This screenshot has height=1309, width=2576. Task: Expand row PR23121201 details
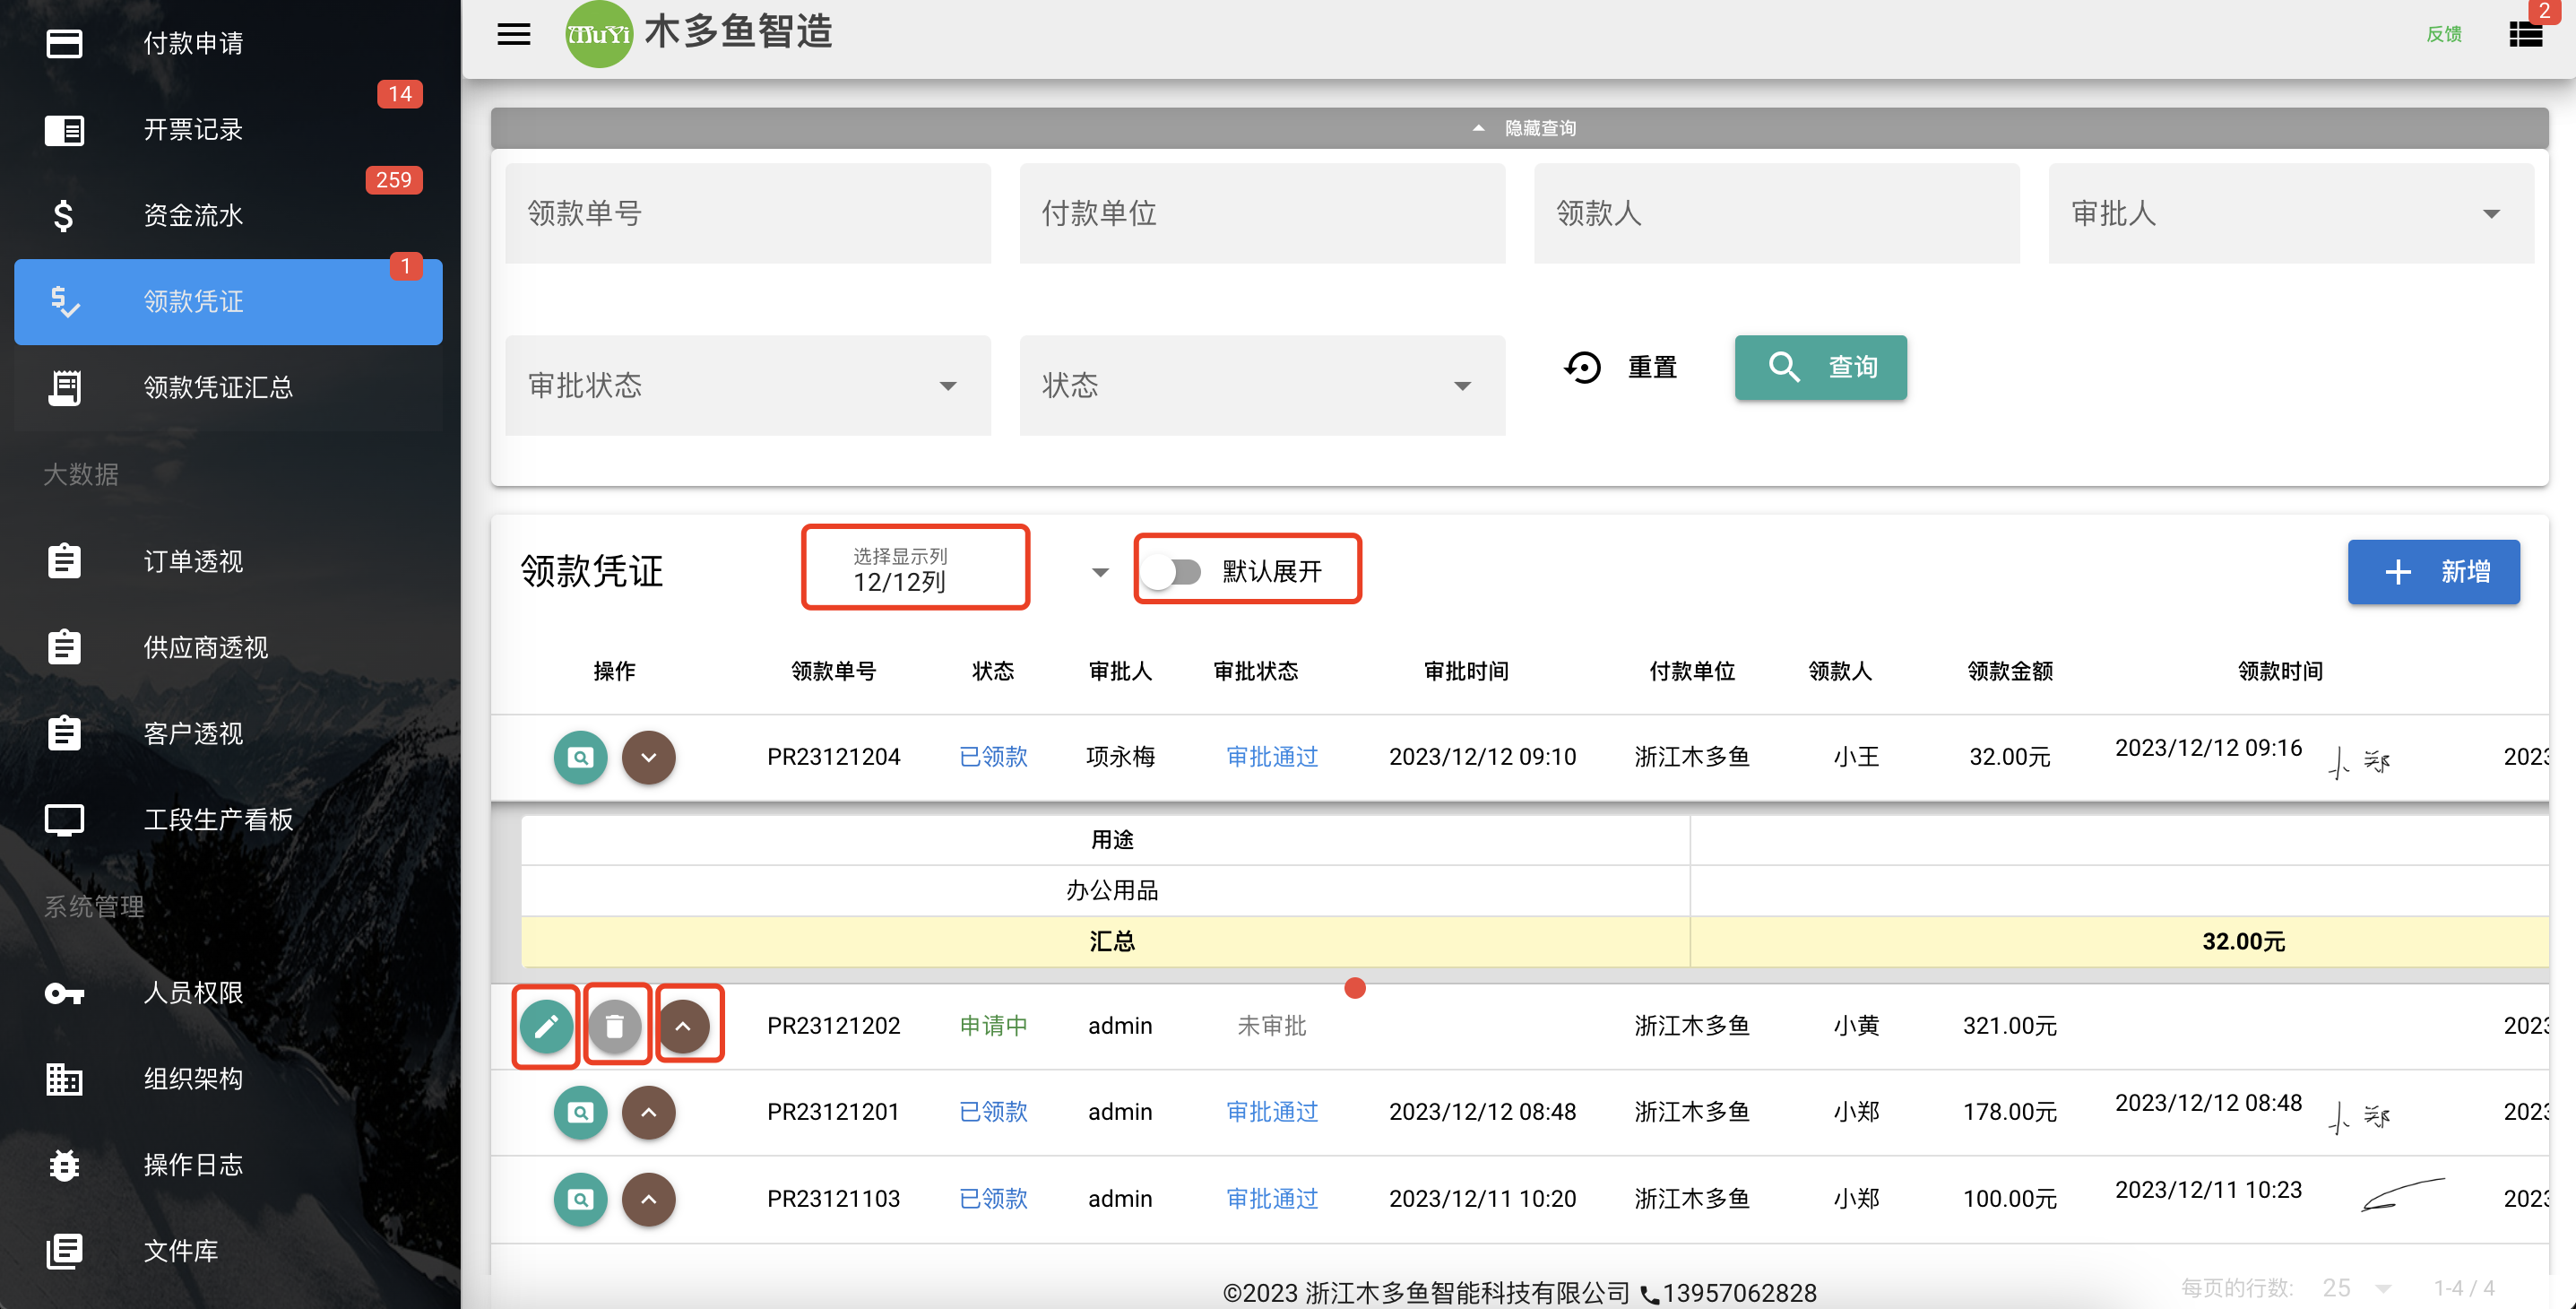pyautogui.click(x=649, y=1112)
